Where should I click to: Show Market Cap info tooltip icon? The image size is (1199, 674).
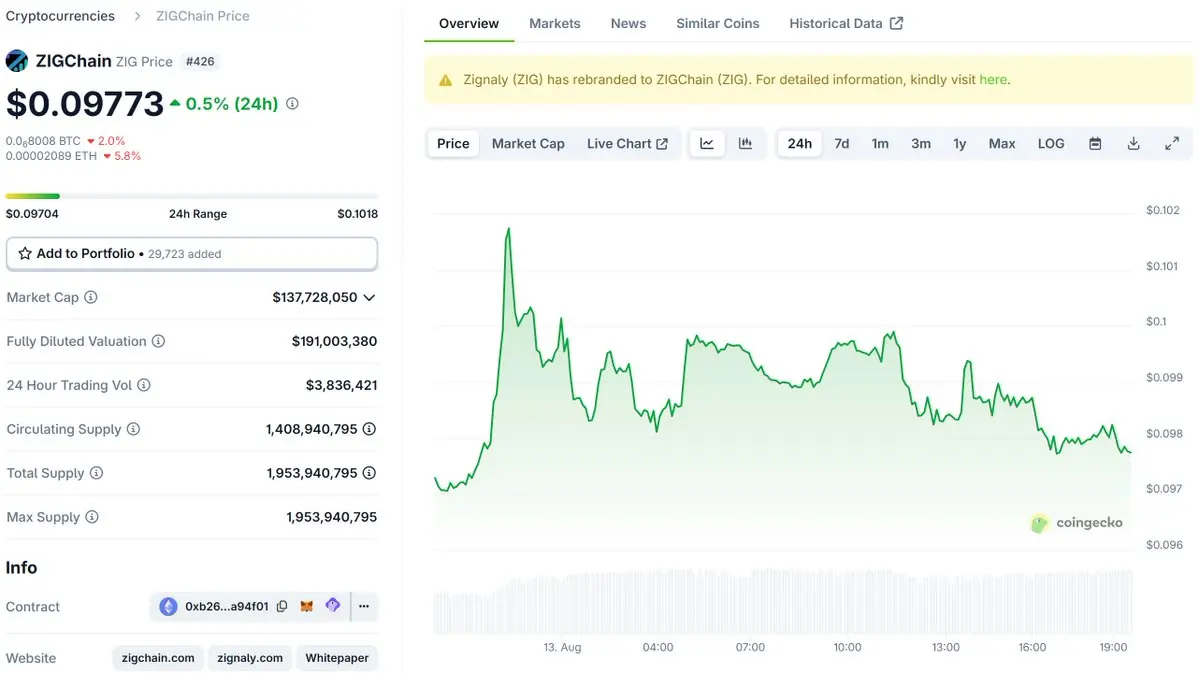point(91,297)
